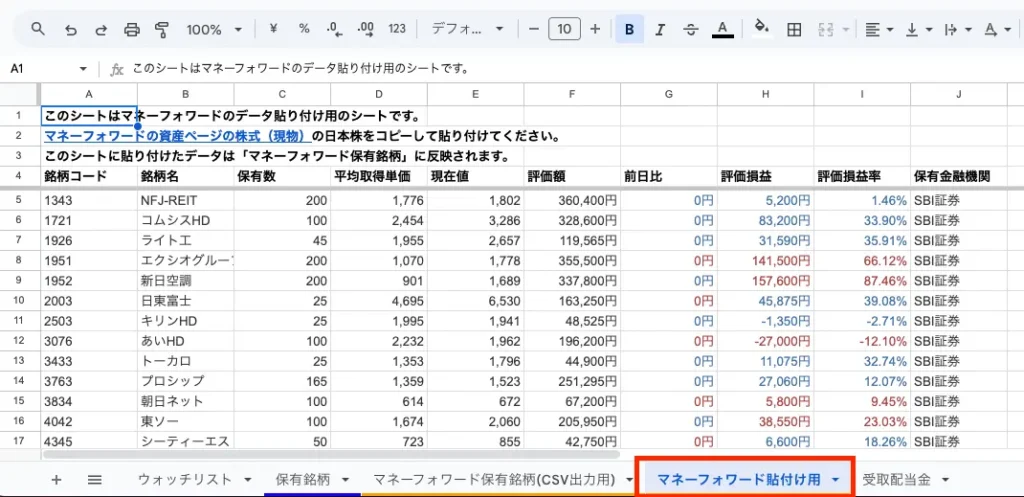Increase font size with plus button
Viewport: 1024px width, 497px height.
[x=595, y=29]
